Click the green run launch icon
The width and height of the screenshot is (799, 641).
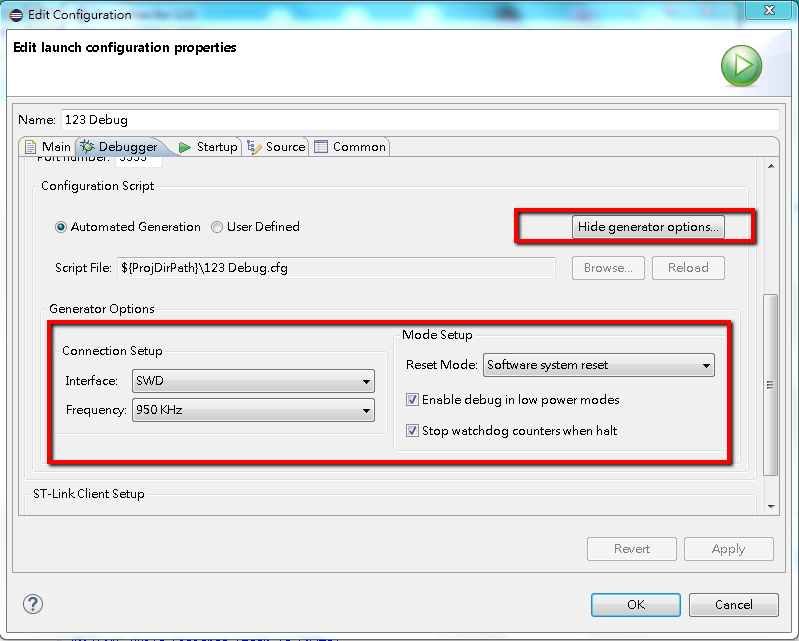[741, 66]
